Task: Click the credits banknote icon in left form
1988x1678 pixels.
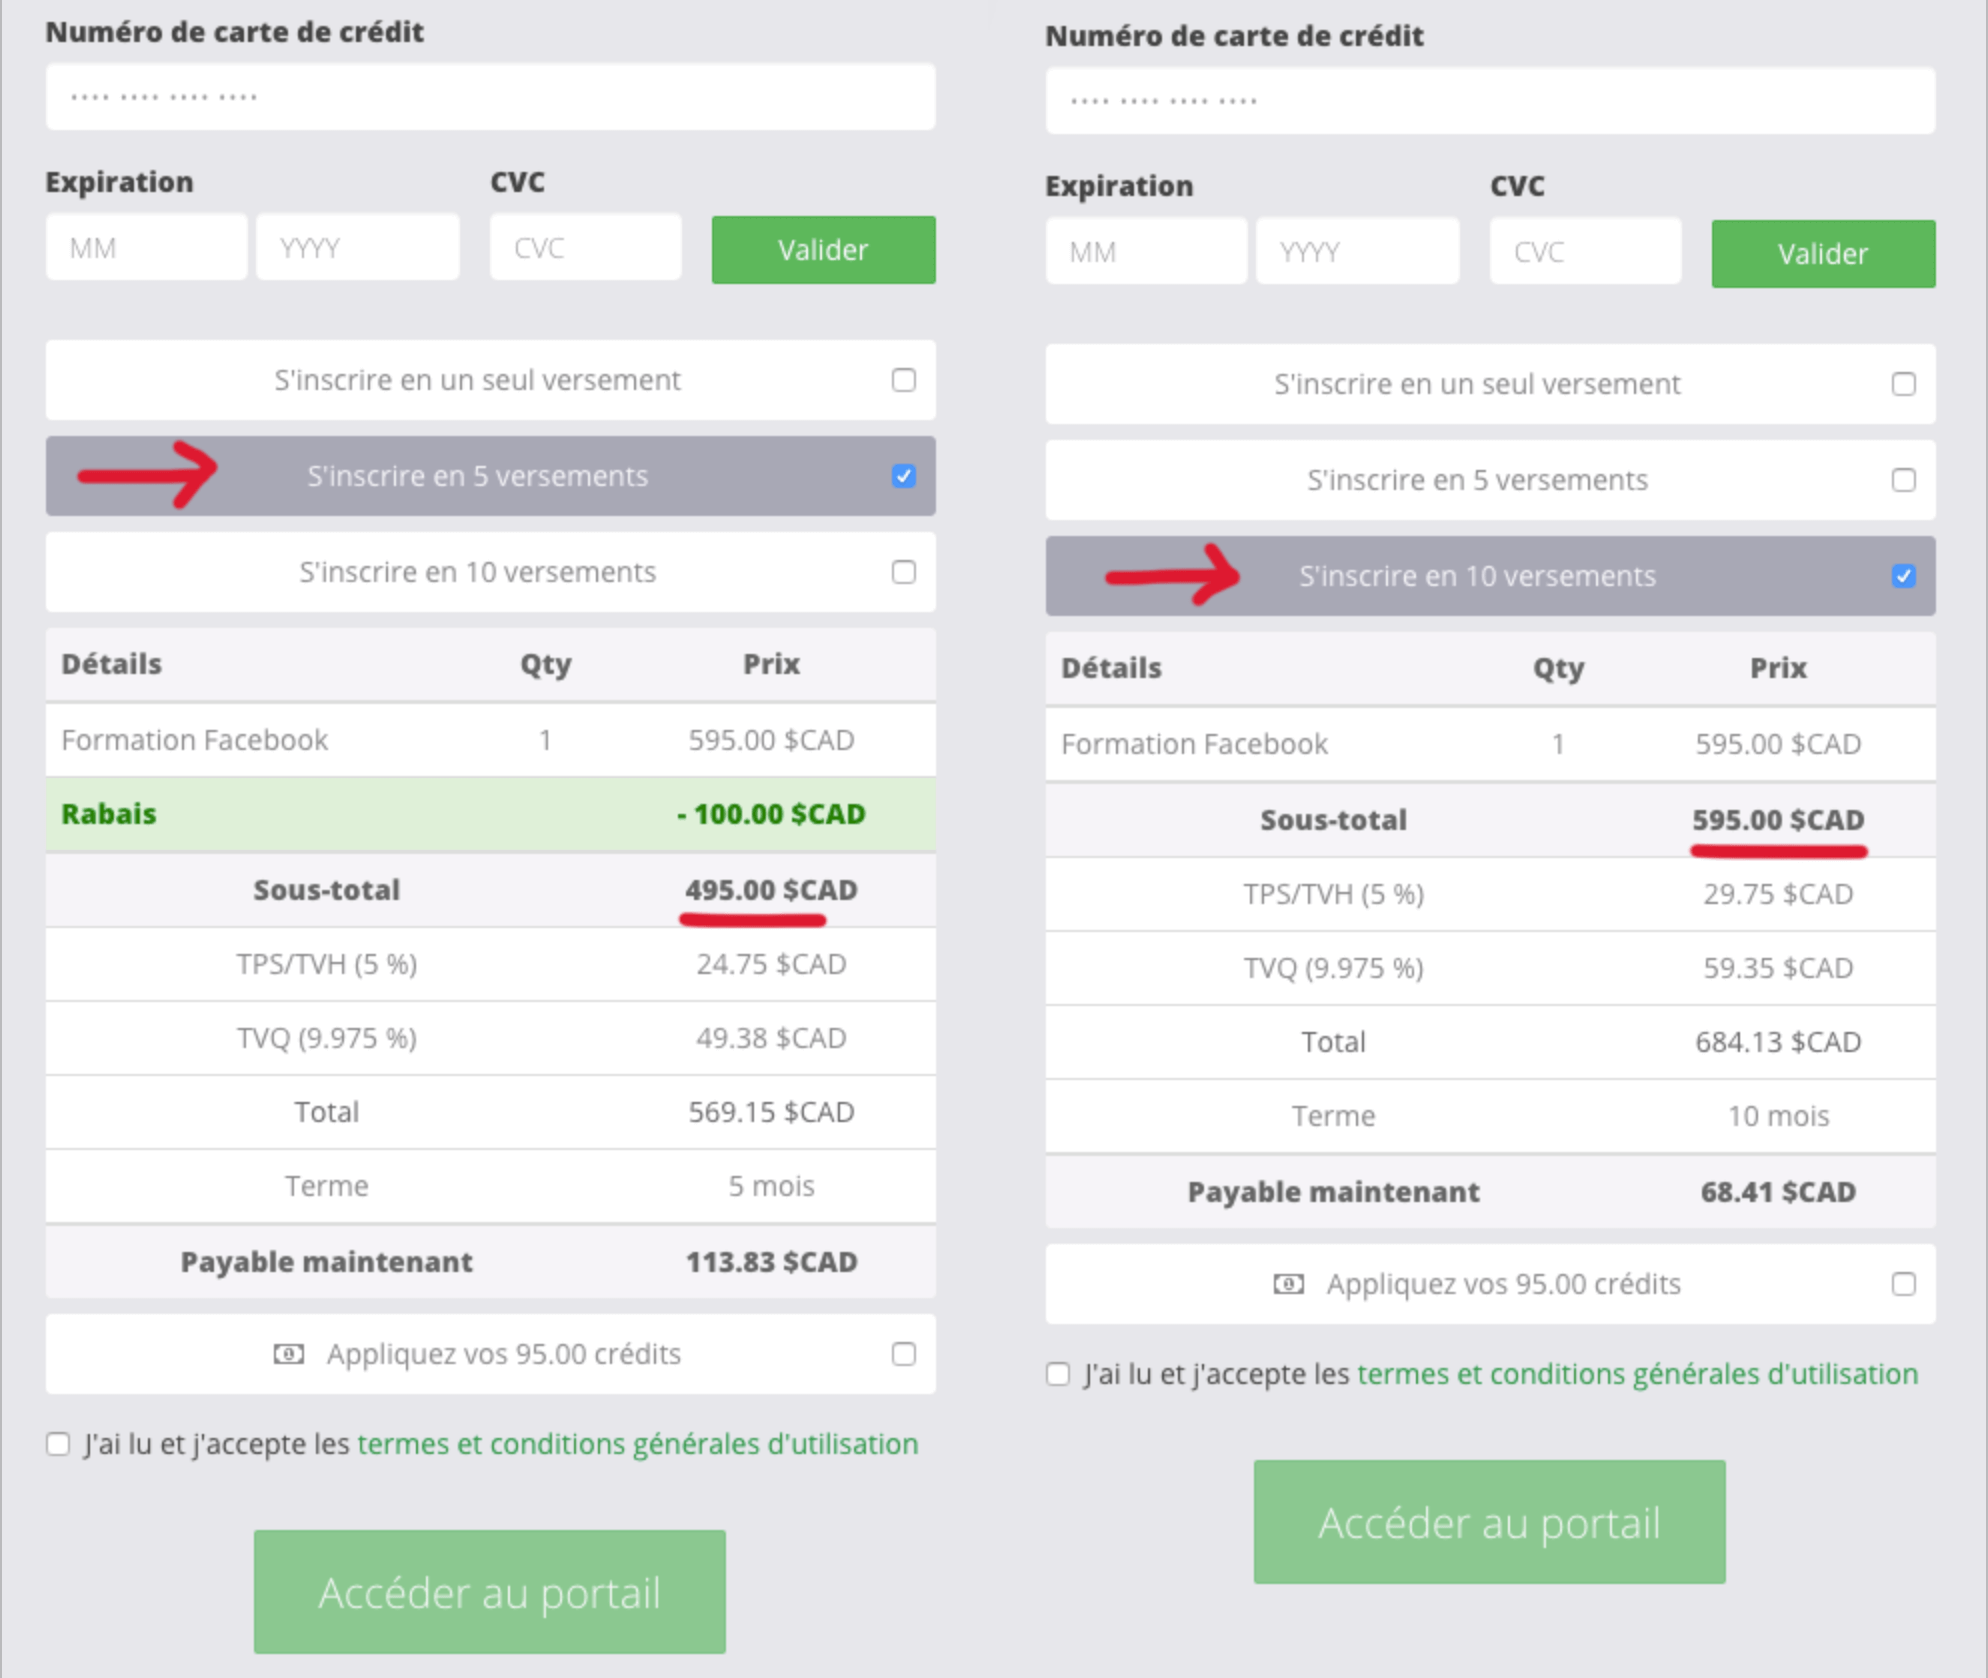Action: [x=289, y=1354]
